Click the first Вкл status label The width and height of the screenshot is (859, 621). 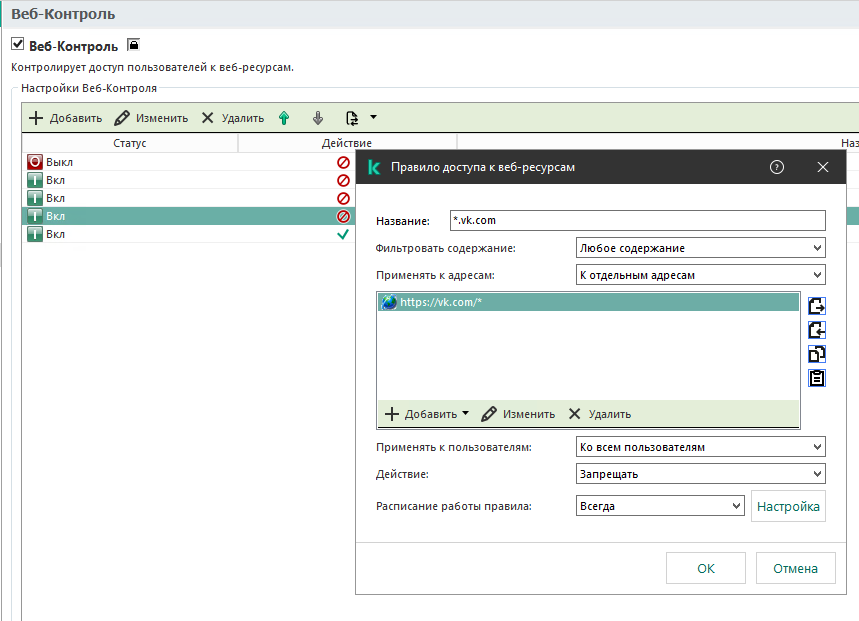point(55,180)
